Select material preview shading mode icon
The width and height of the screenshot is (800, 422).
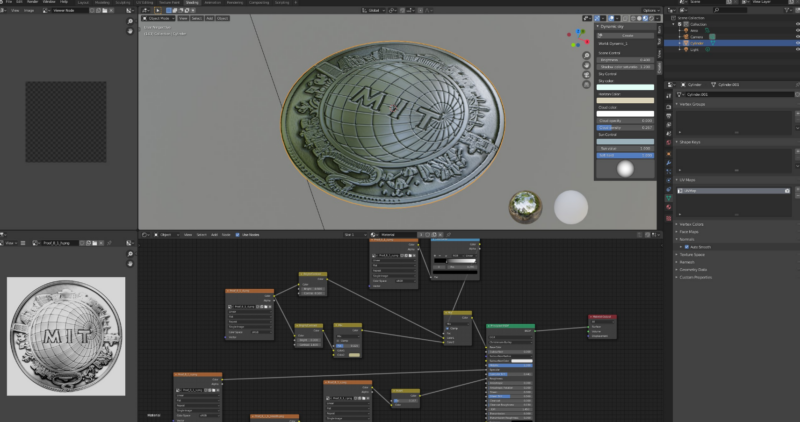[x=645, y=18]
